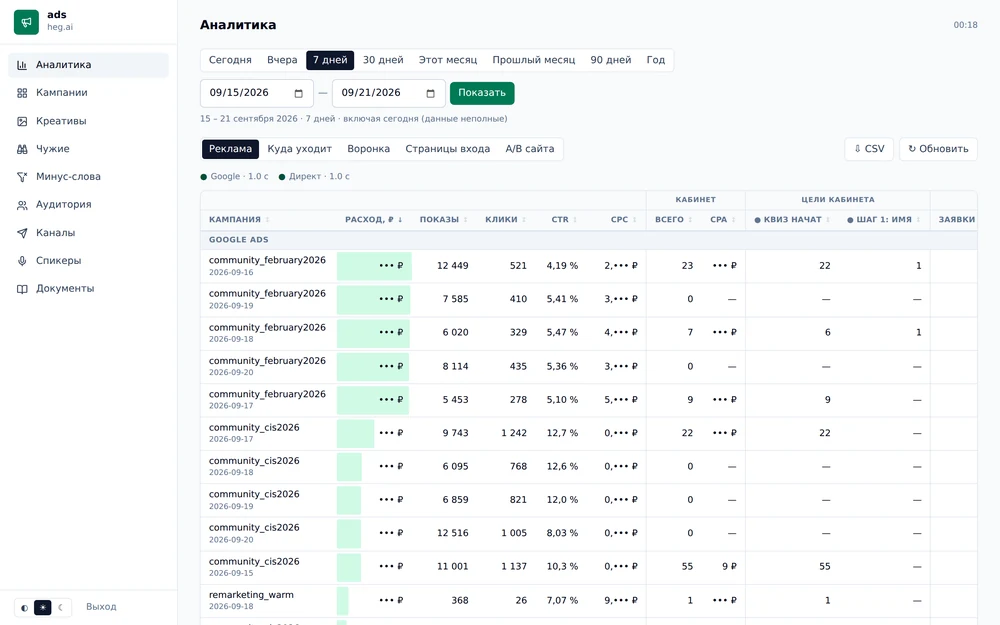Switch to the Воронка tab
Image resolution: width=1000 pixels, height=625 pixels.
click(369, 149)
